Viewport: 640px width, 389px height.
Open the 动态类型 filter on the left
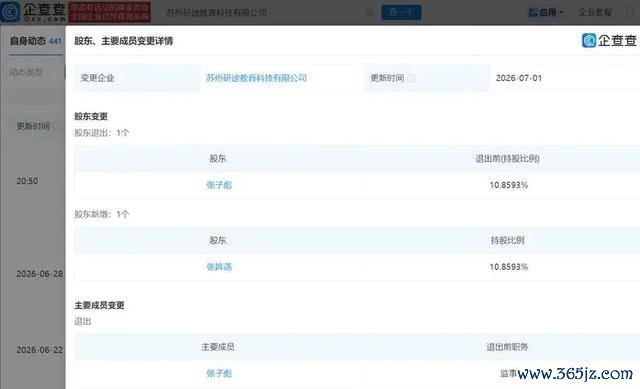coord(27,73)
